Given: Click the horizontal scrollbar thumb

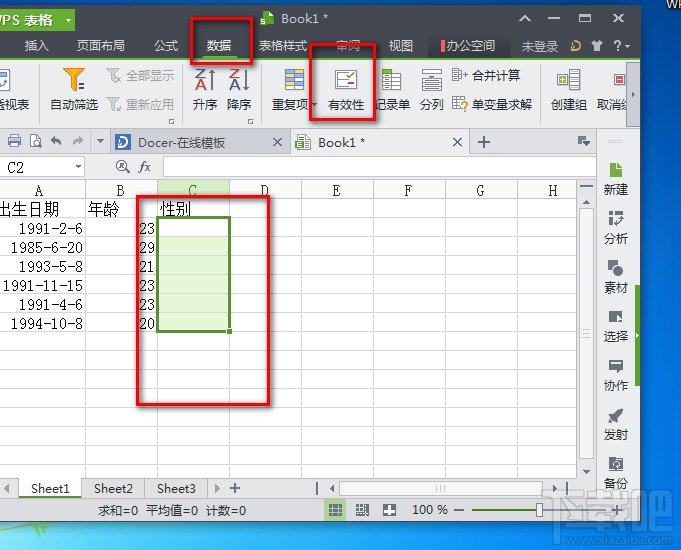Looking at the screenshot, I should 440,488.
